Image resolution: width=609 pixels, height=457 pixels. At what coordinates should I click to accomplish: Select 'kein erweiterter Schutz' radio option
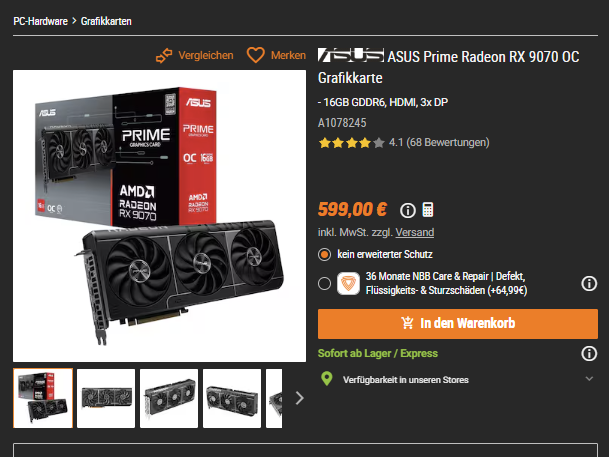tap(324, 255)
